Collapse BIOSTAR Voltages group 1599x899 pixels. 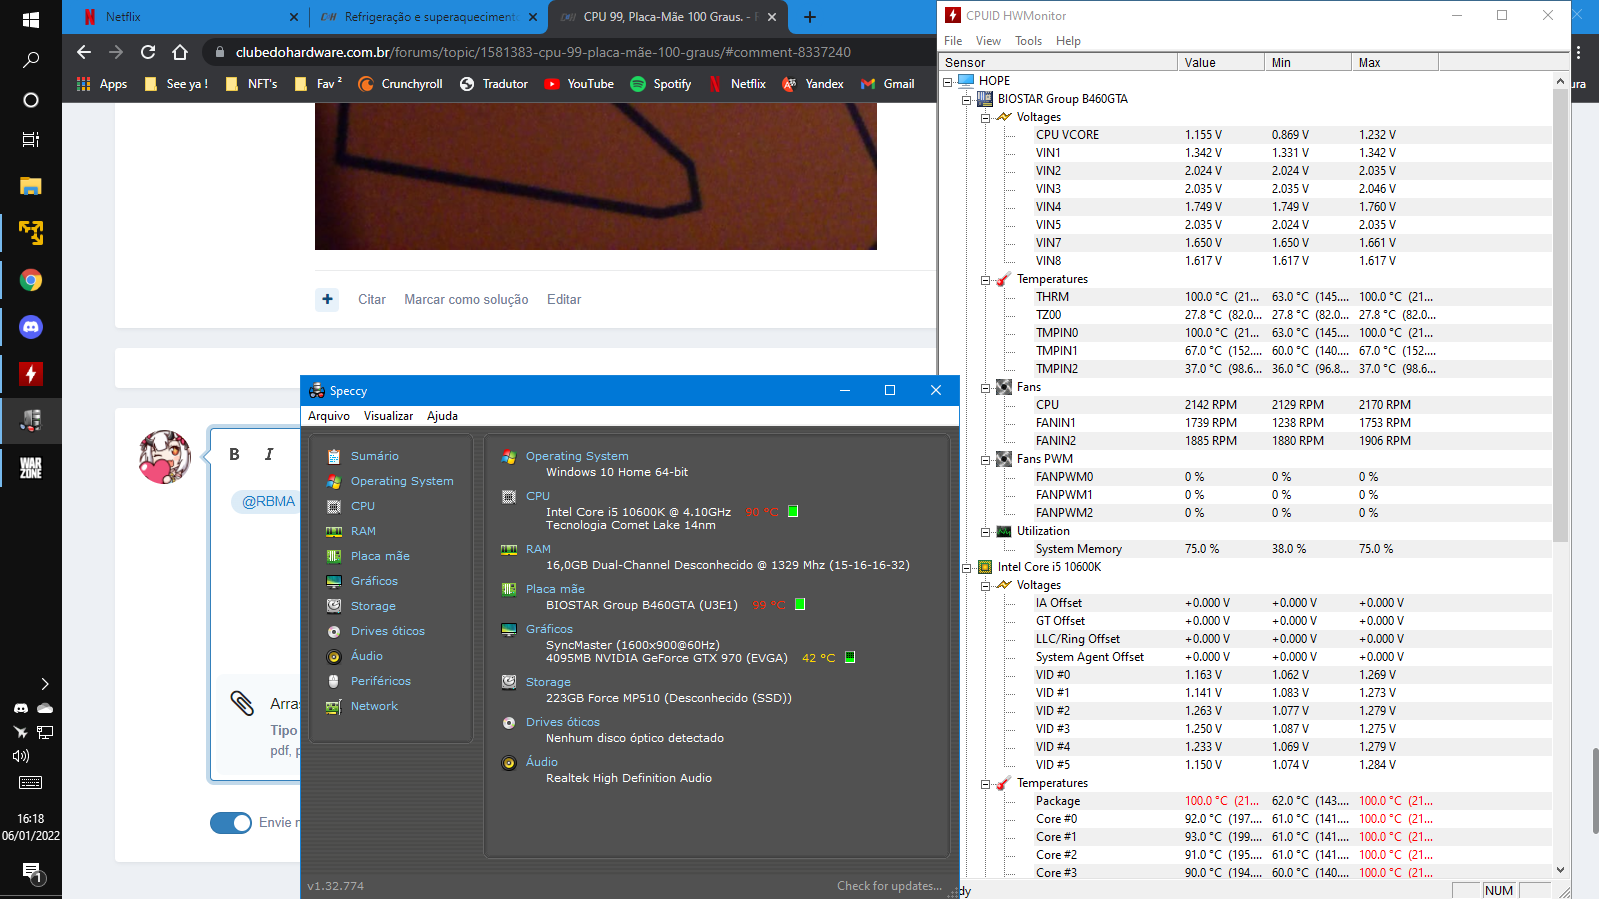(985, 117)
